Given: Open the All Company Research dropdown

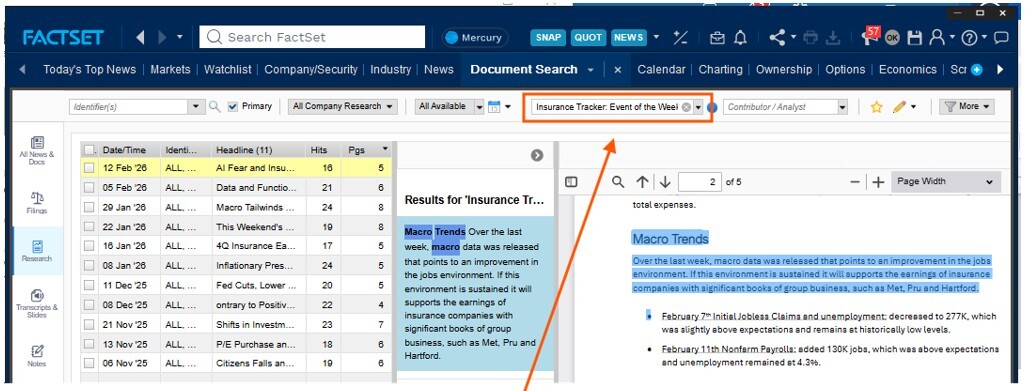Looking at the screenshot, I should tap(343, 107).
